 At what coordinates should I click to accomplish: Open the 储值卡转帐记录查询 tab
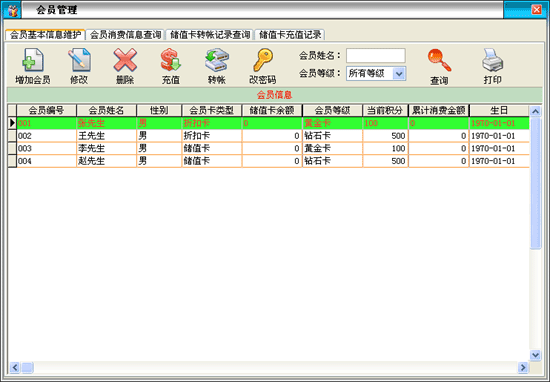click(210, 35)
